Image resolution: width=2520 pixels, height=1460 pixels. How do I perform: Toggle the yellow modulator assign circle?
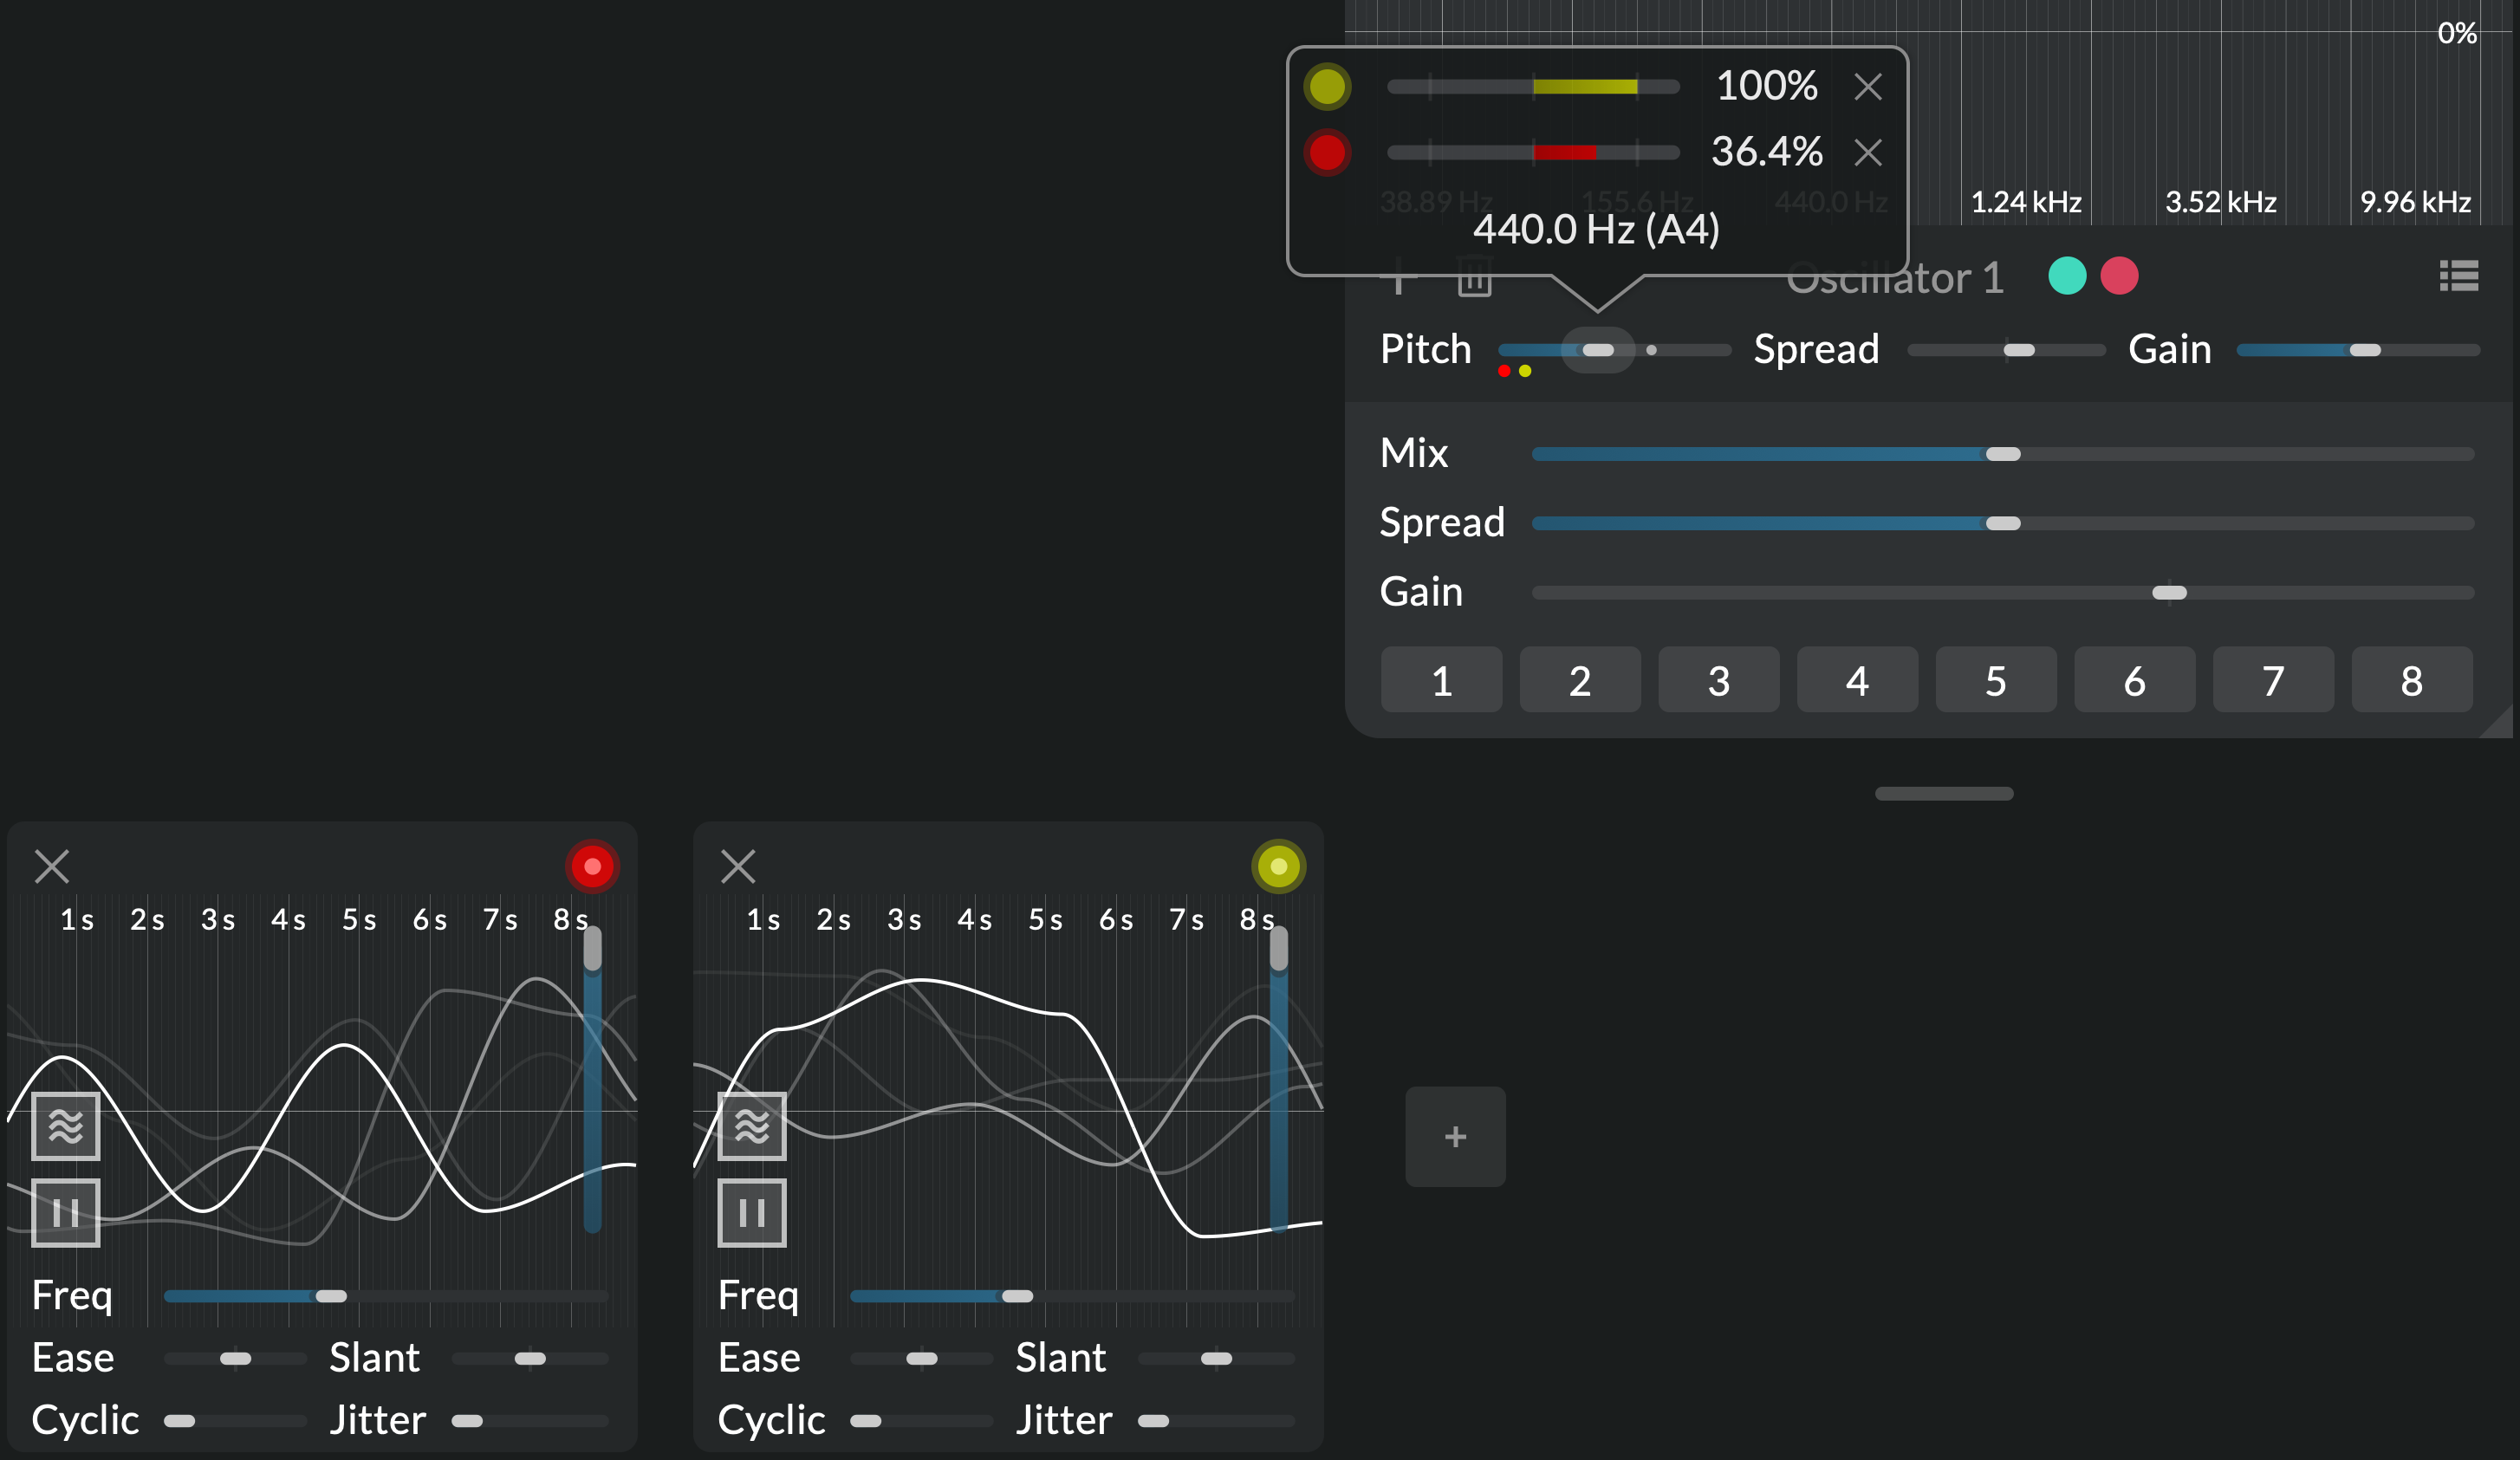(1278, 866)
